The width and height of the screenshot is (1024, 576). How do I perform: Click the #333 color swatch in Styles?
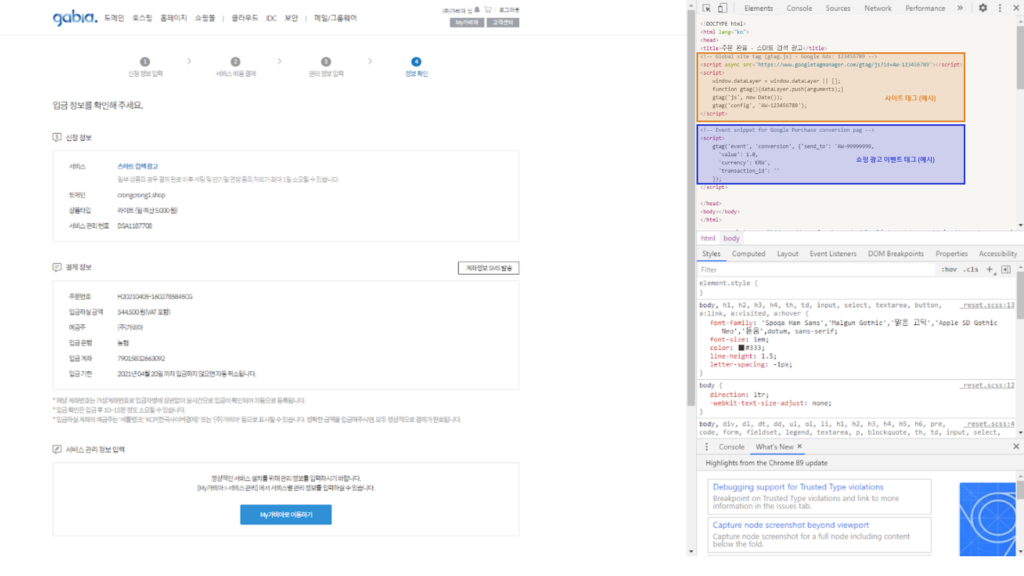(x=741, y=348)
